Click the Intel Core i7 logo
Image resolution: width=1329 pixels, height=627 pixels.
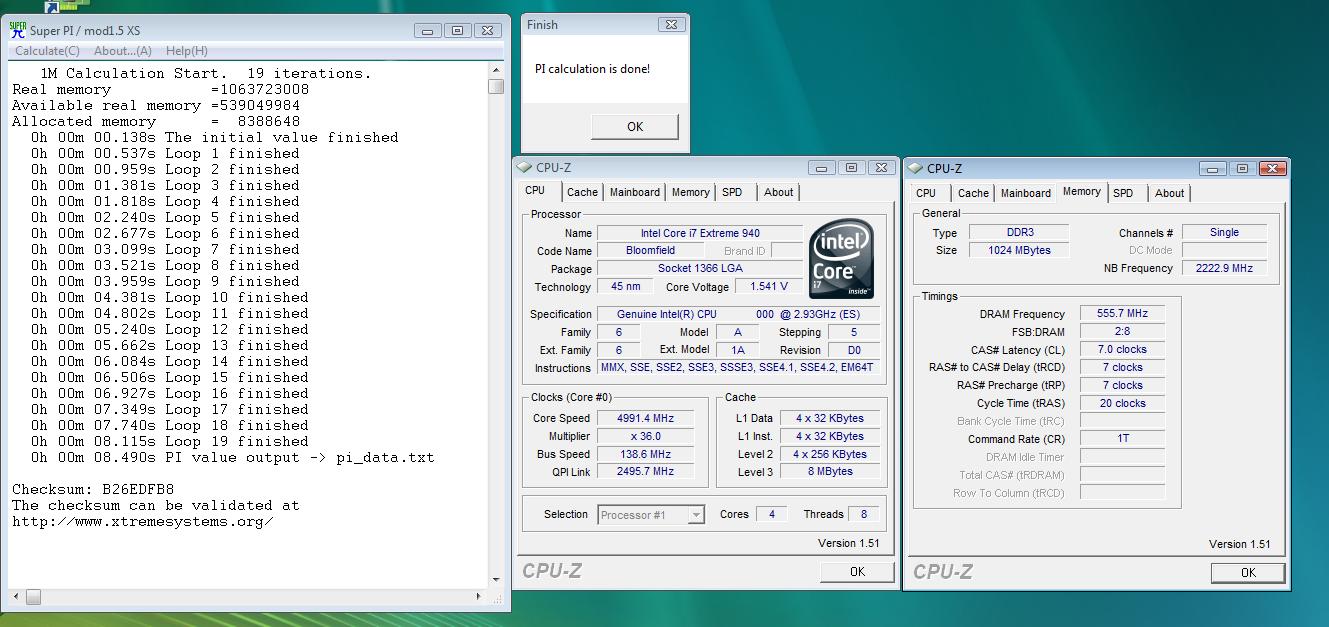coord(841,259)
